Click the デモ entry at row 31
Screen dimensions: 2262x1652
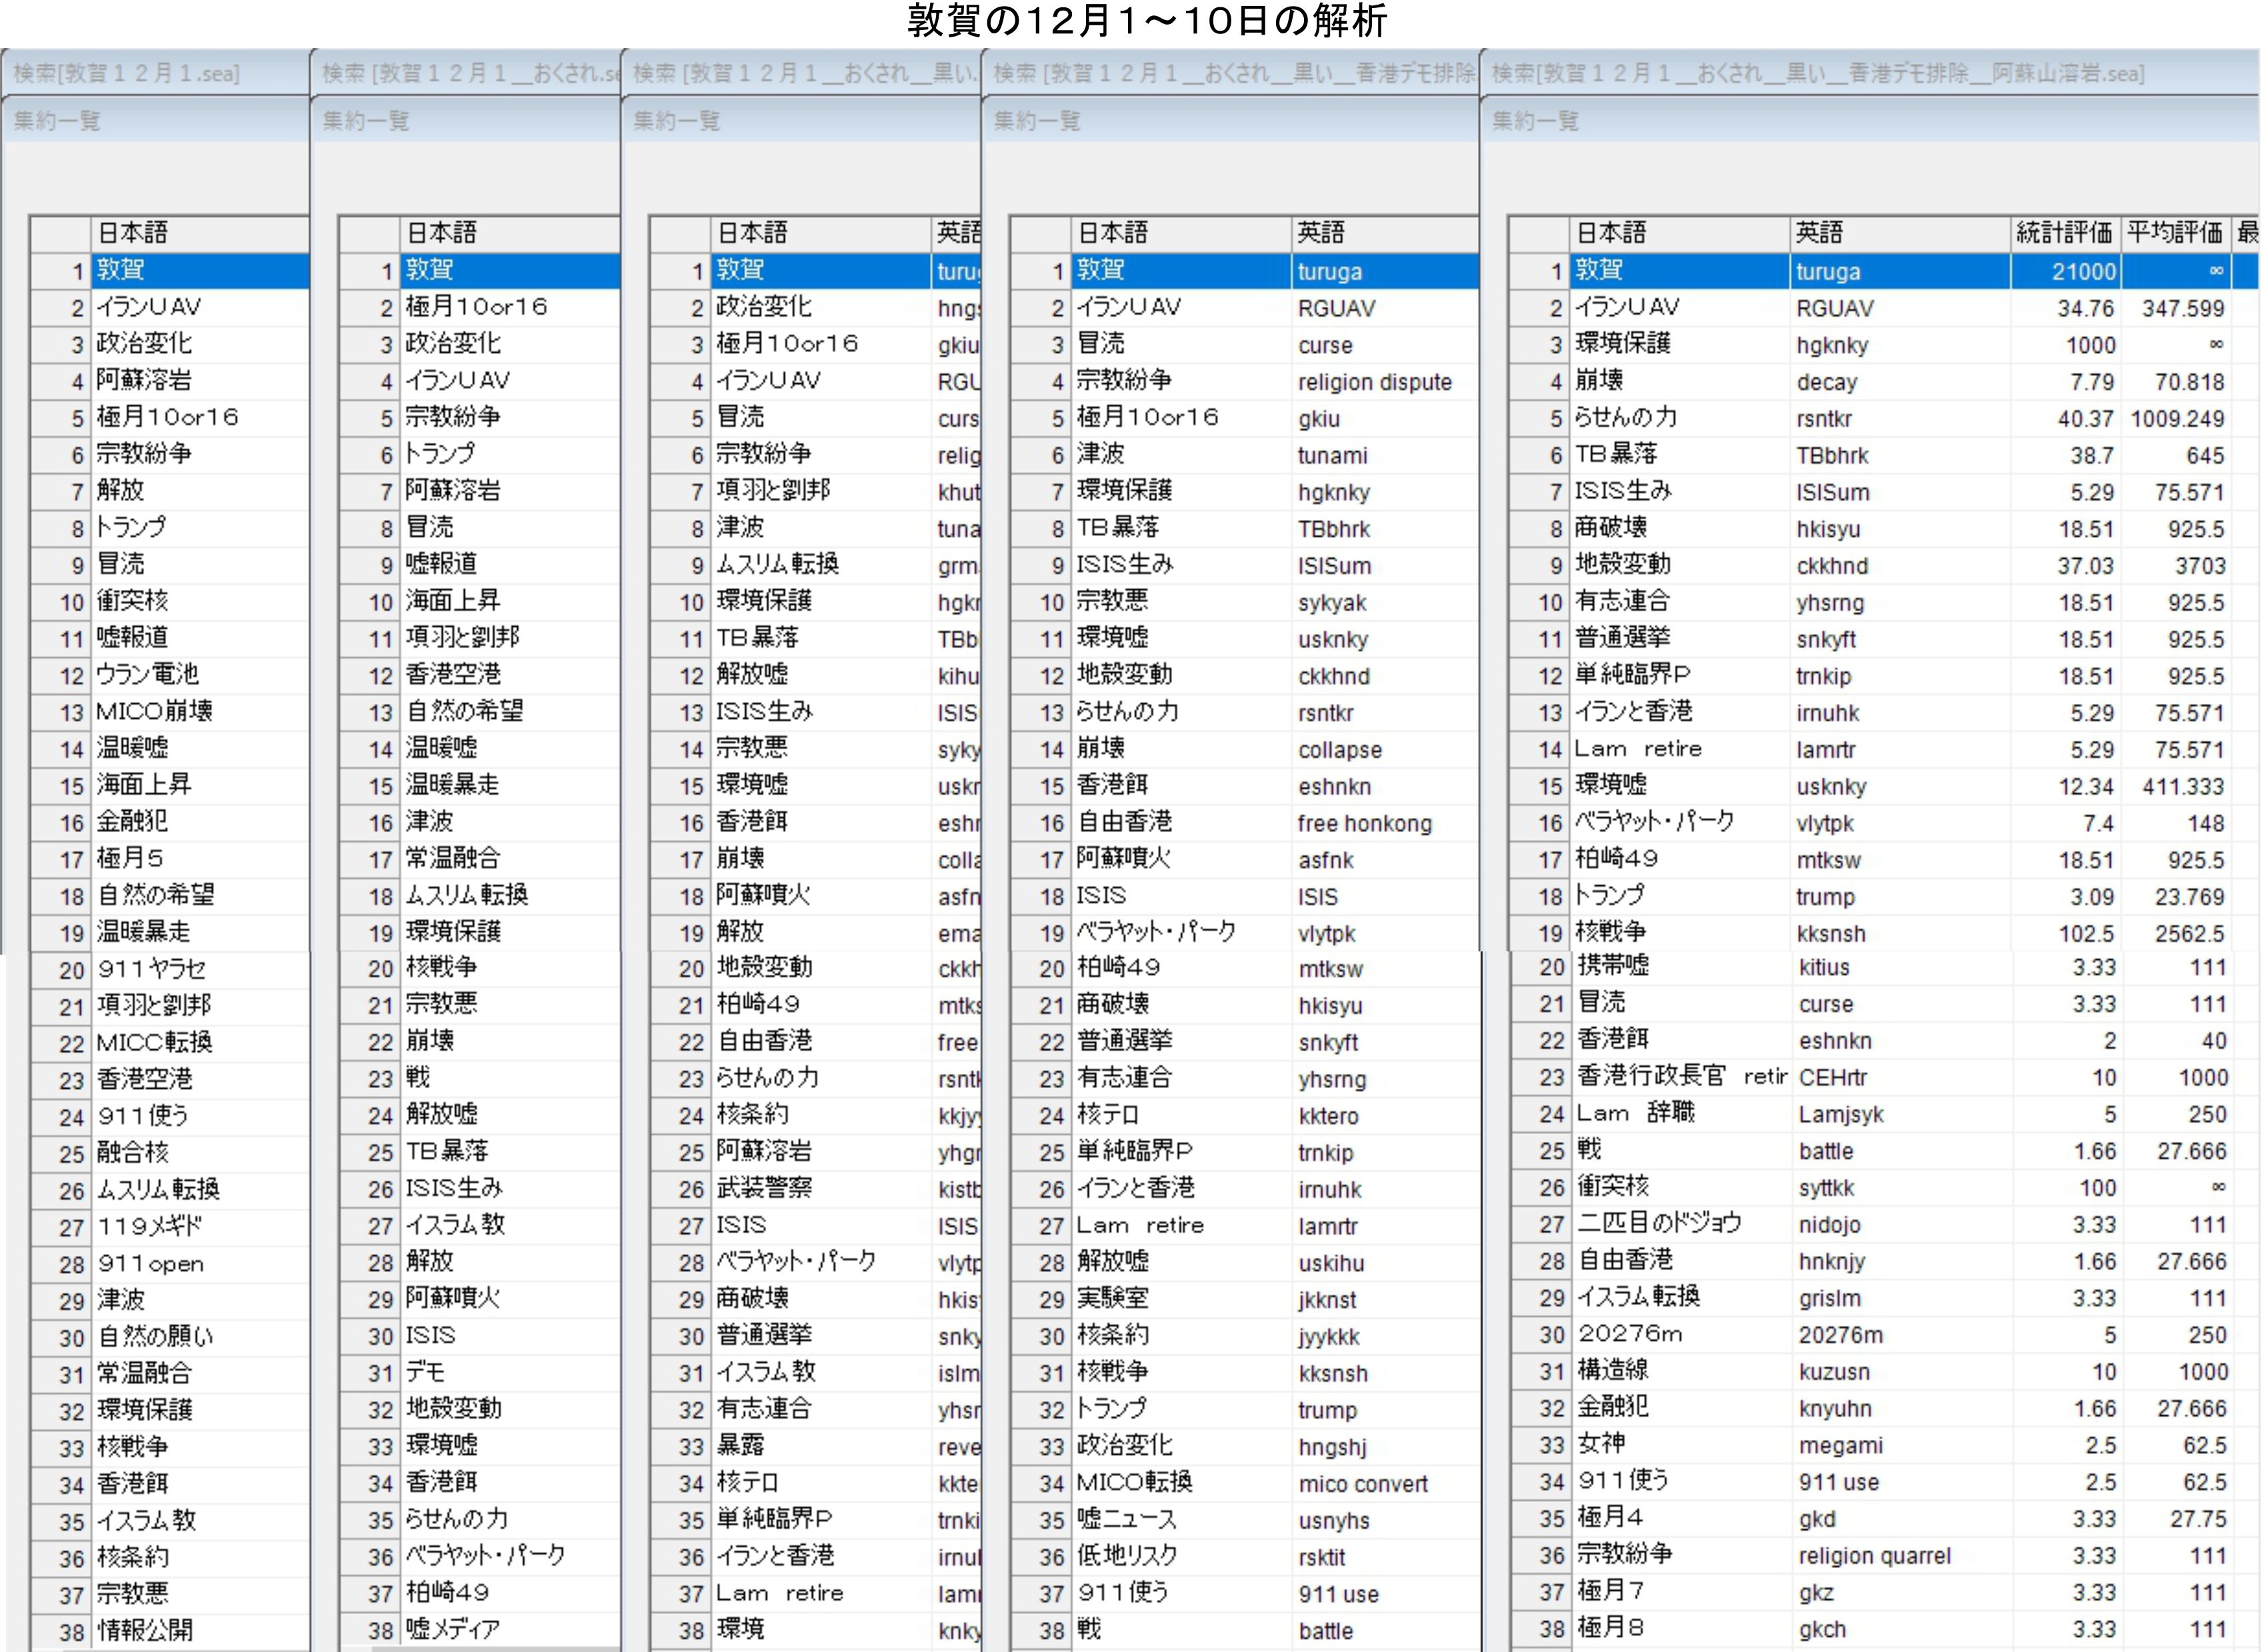pos(425,1372)
